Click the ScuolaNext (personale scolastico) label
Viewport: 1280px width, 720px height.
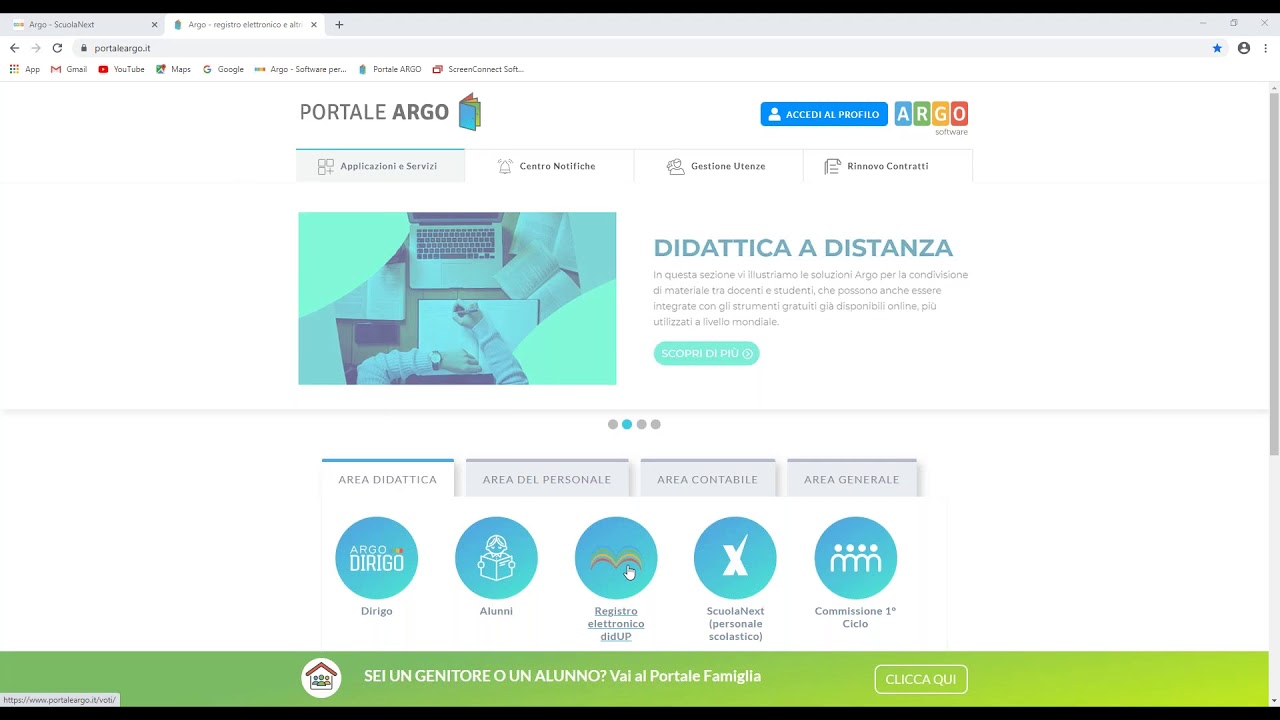tap(735, 623)
